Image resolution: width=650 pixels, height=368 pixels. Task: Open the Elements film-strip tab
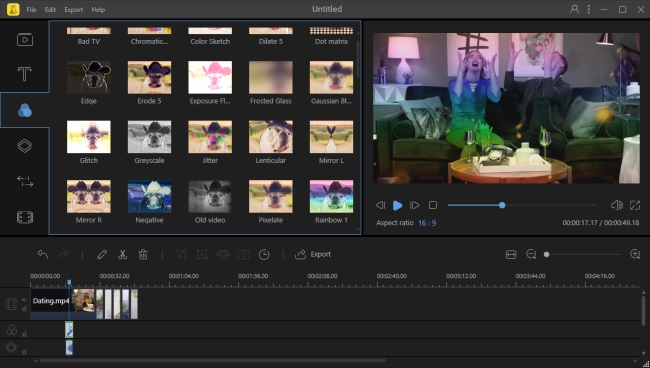25,217
